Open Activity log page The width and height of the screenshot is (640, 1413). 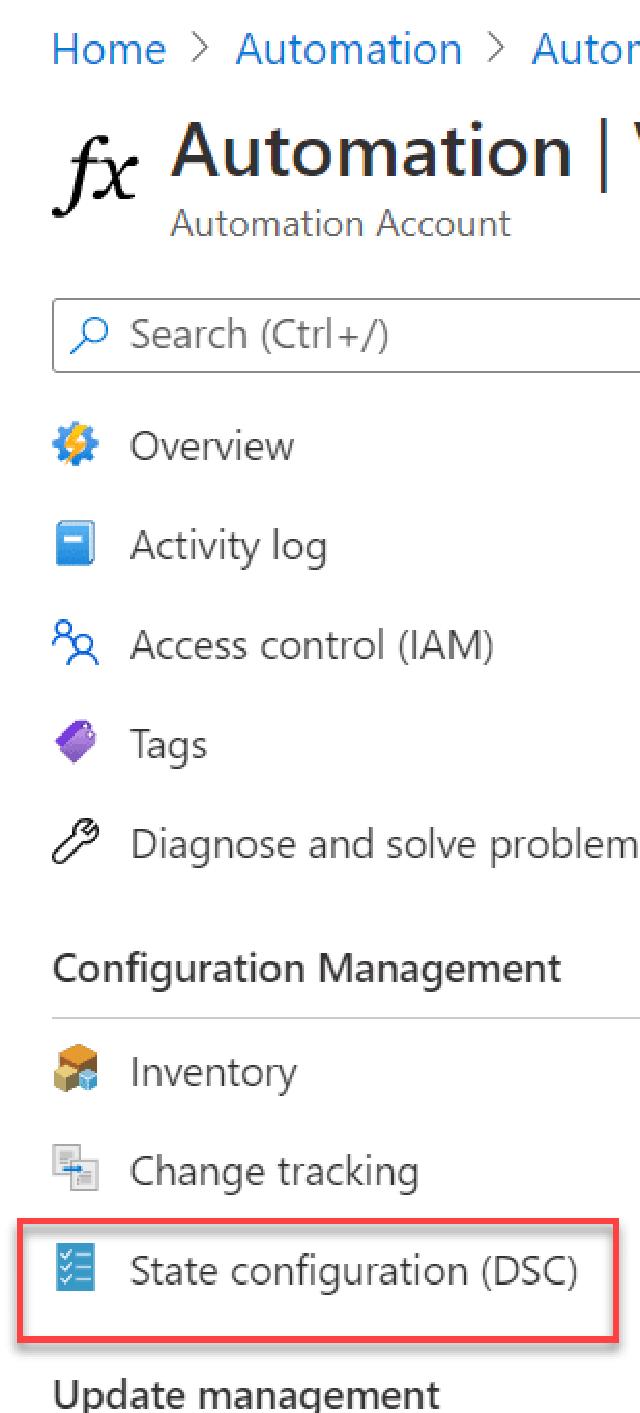(228, 546)
